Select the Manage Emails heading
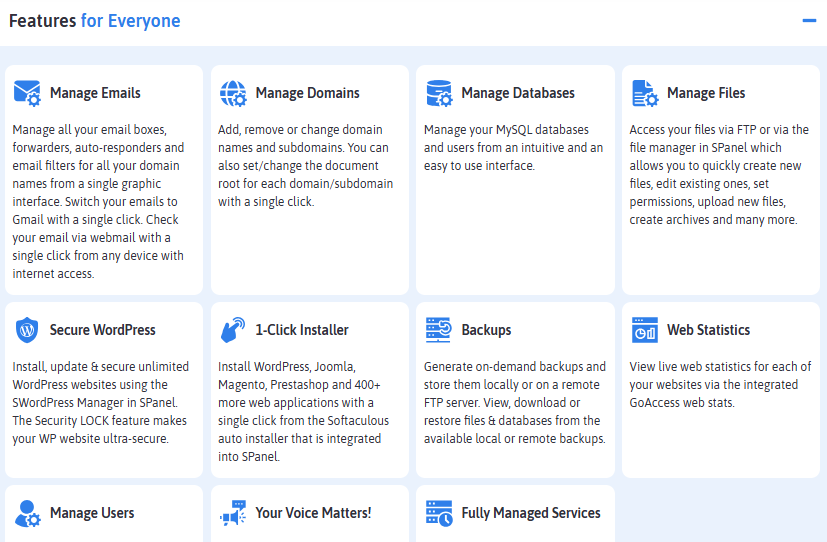 point(95,93)
